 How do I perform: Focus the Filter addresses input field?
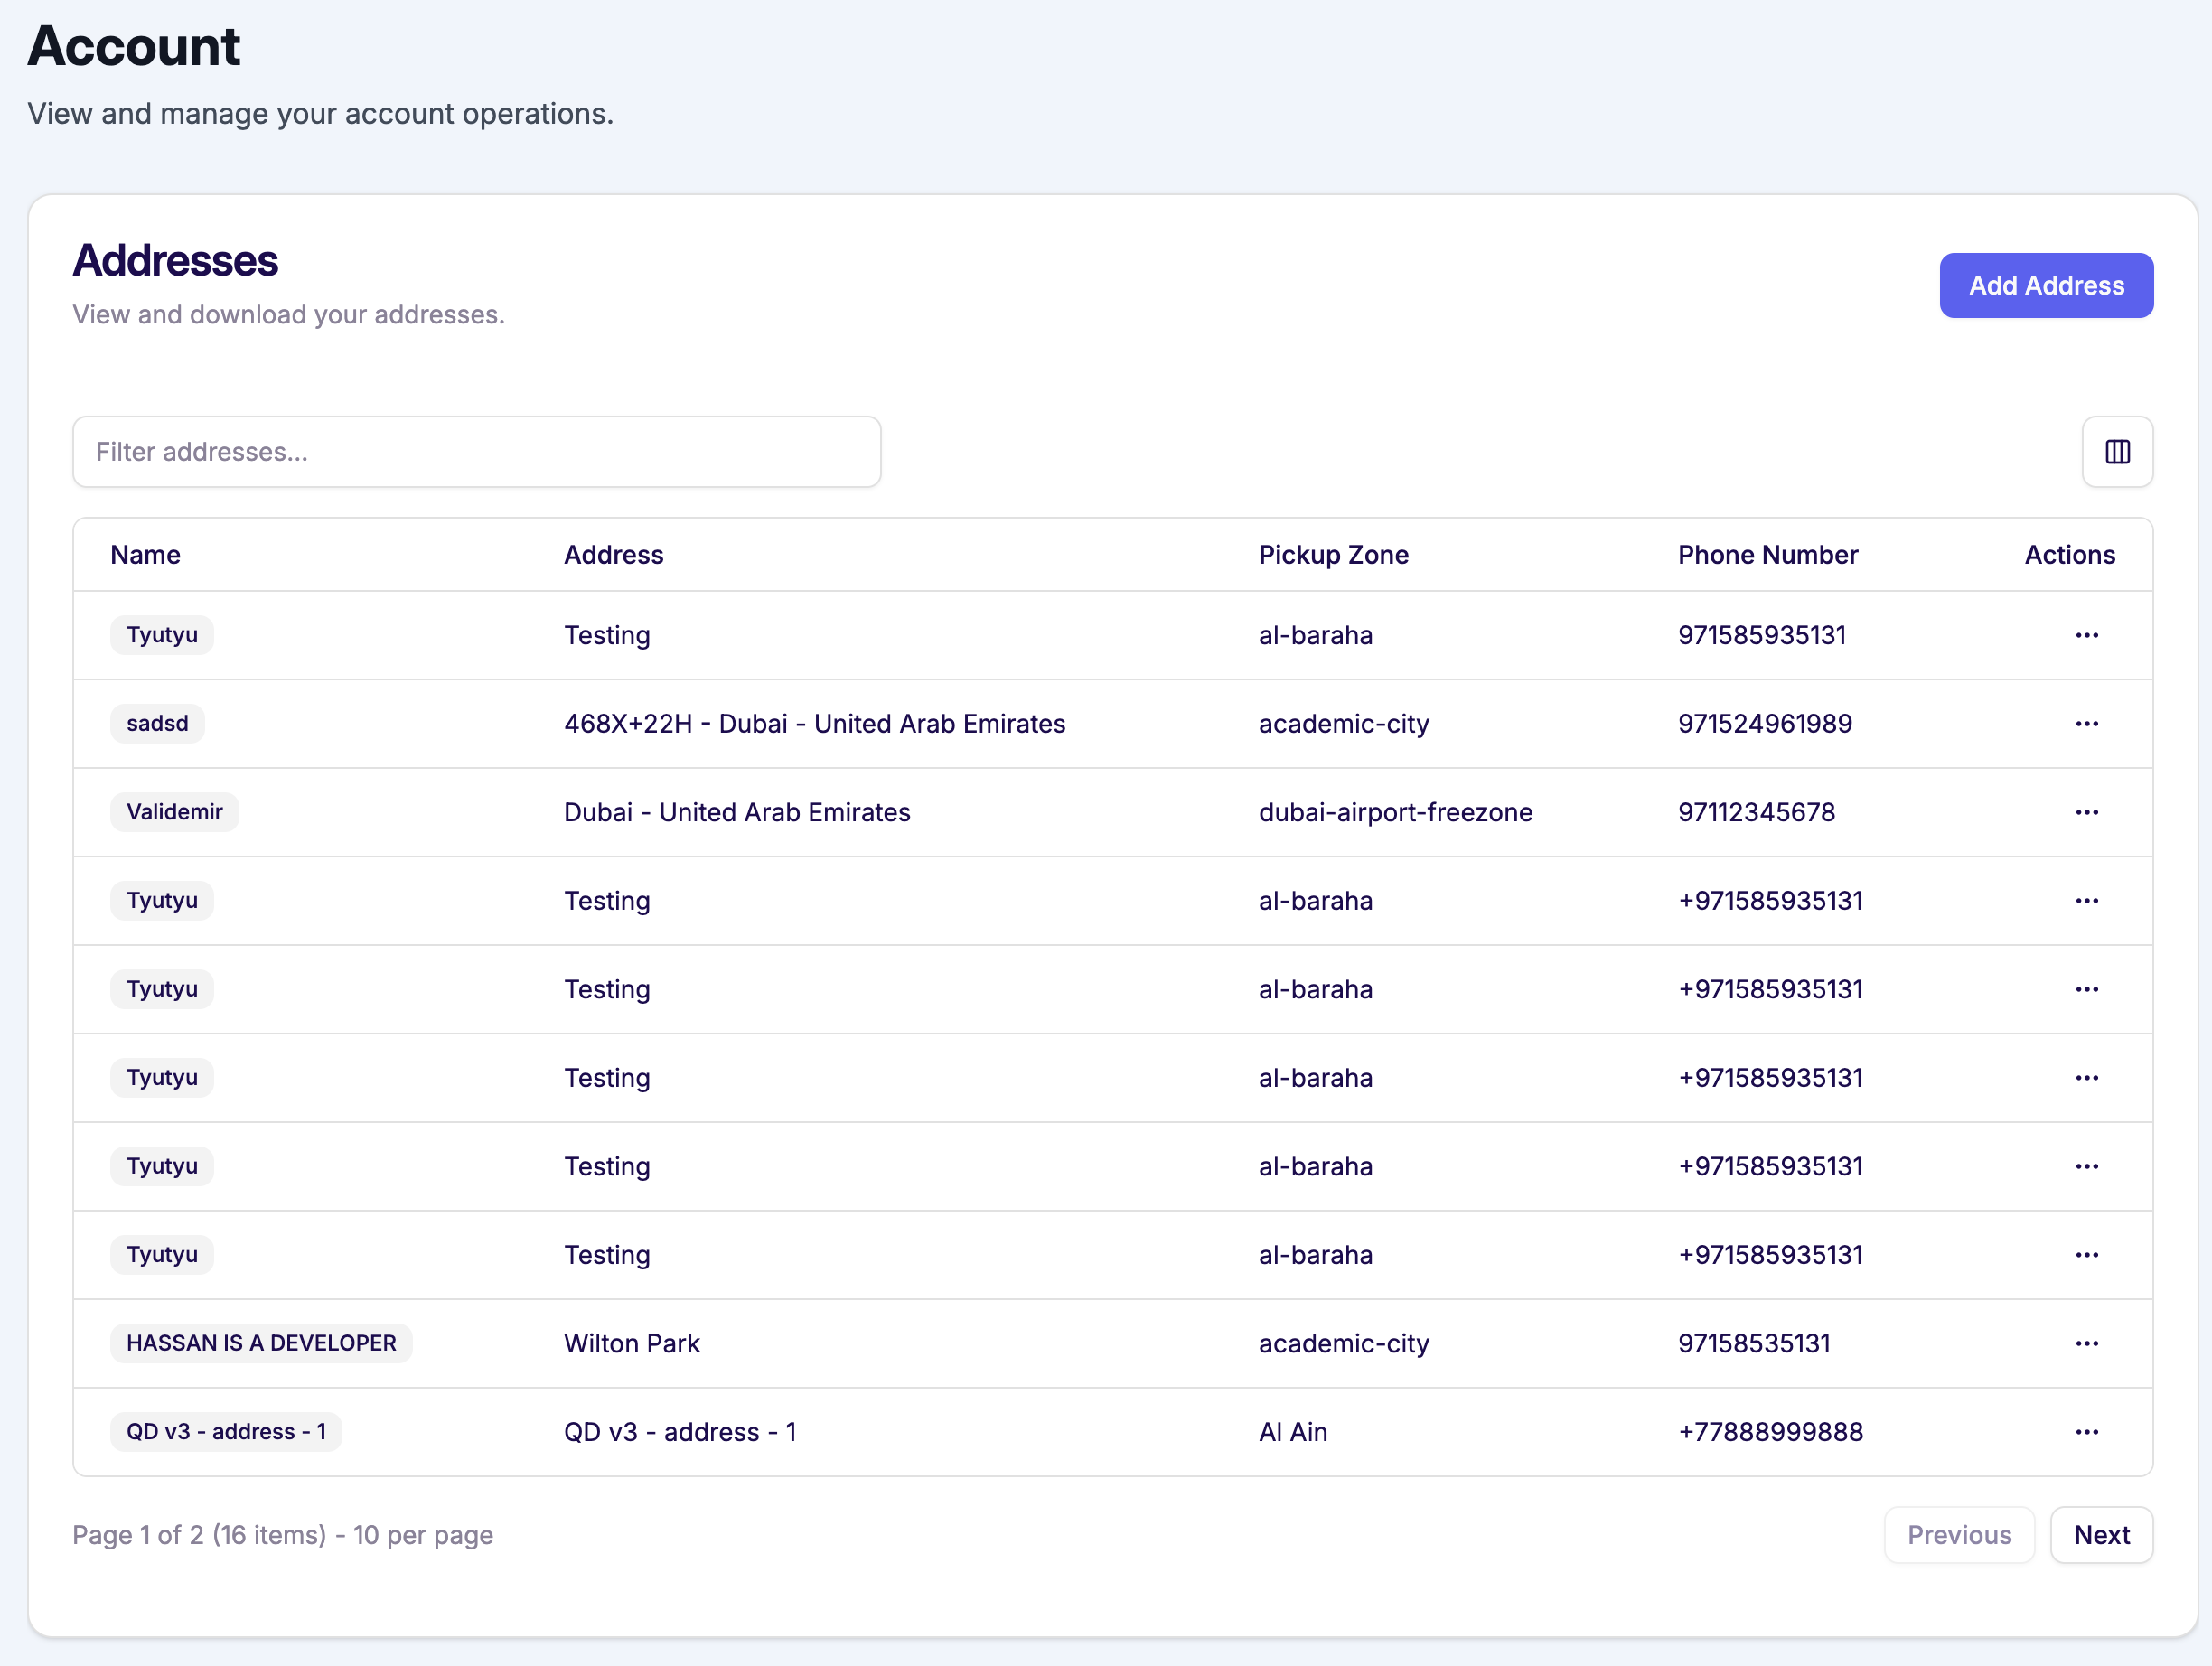click(x=476, y=452)
